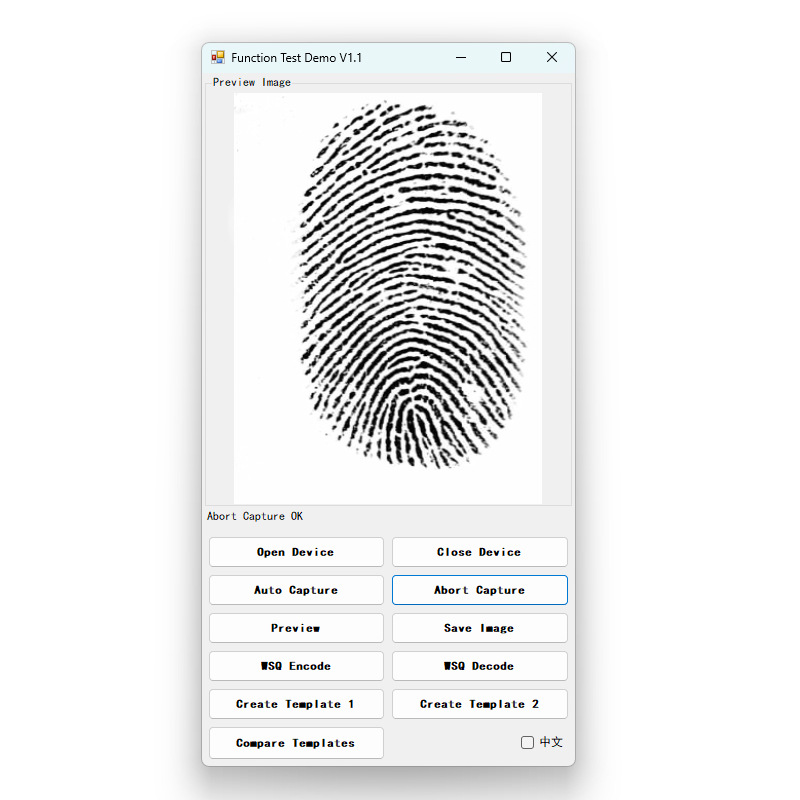Viewport: 800px width, 800px height.
Task: Close the Function Test Demo window
Action: [x=552, y=57]
